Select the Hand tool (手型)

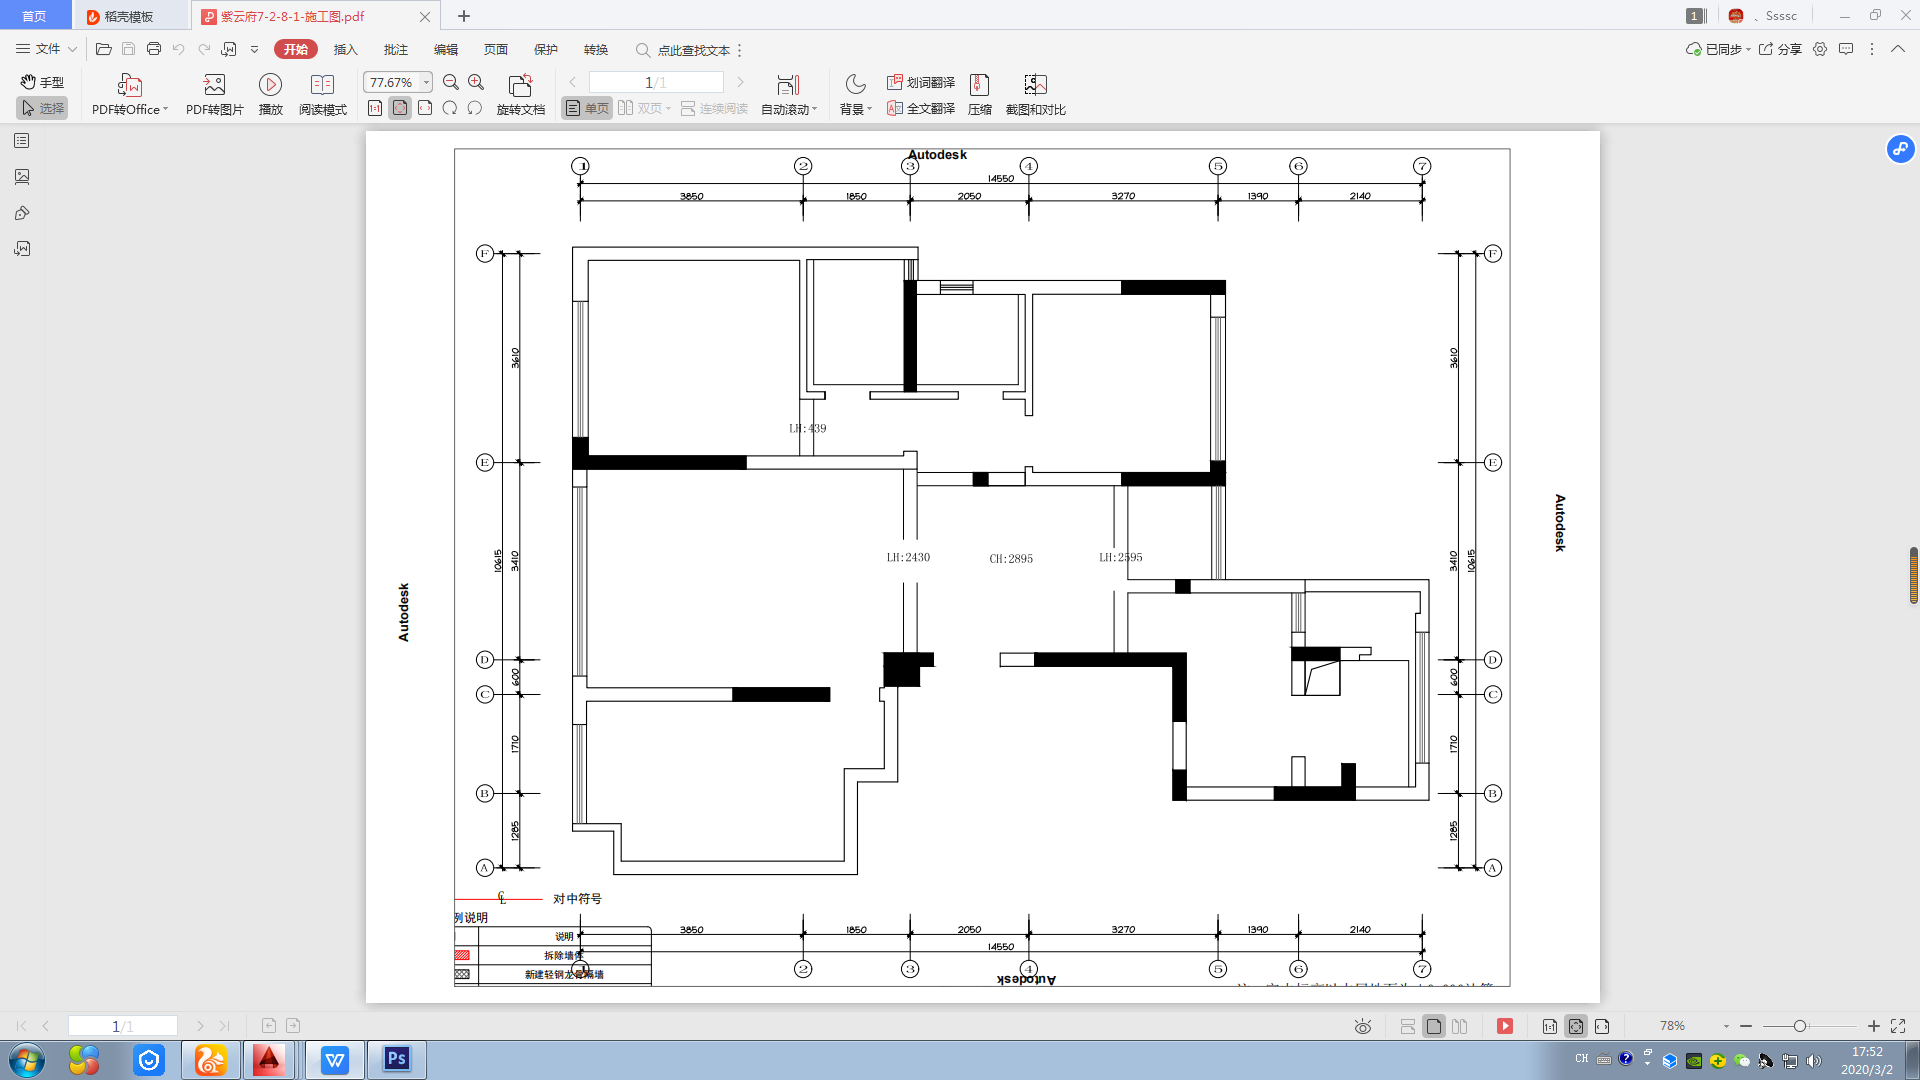click(42, 82)
